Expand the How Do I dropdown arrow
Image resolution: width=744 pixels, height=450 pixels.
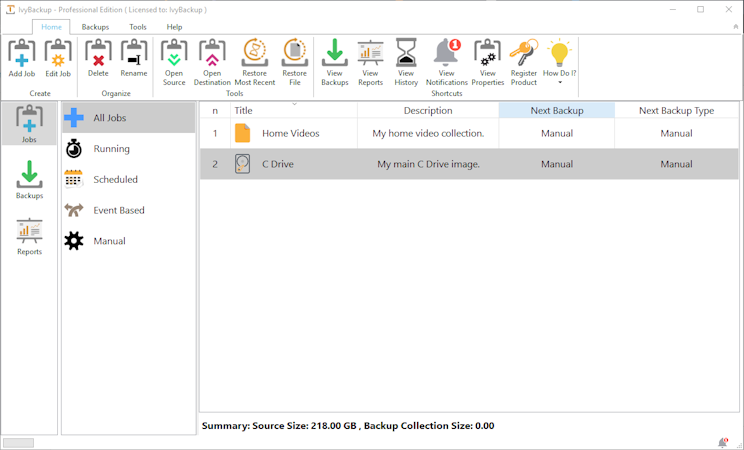click(x=560, y=83)
